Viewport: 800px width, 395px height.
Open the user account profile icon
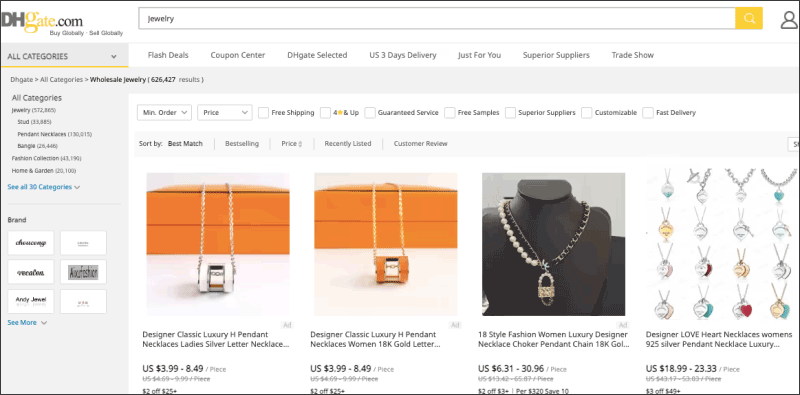pos(789,19)
